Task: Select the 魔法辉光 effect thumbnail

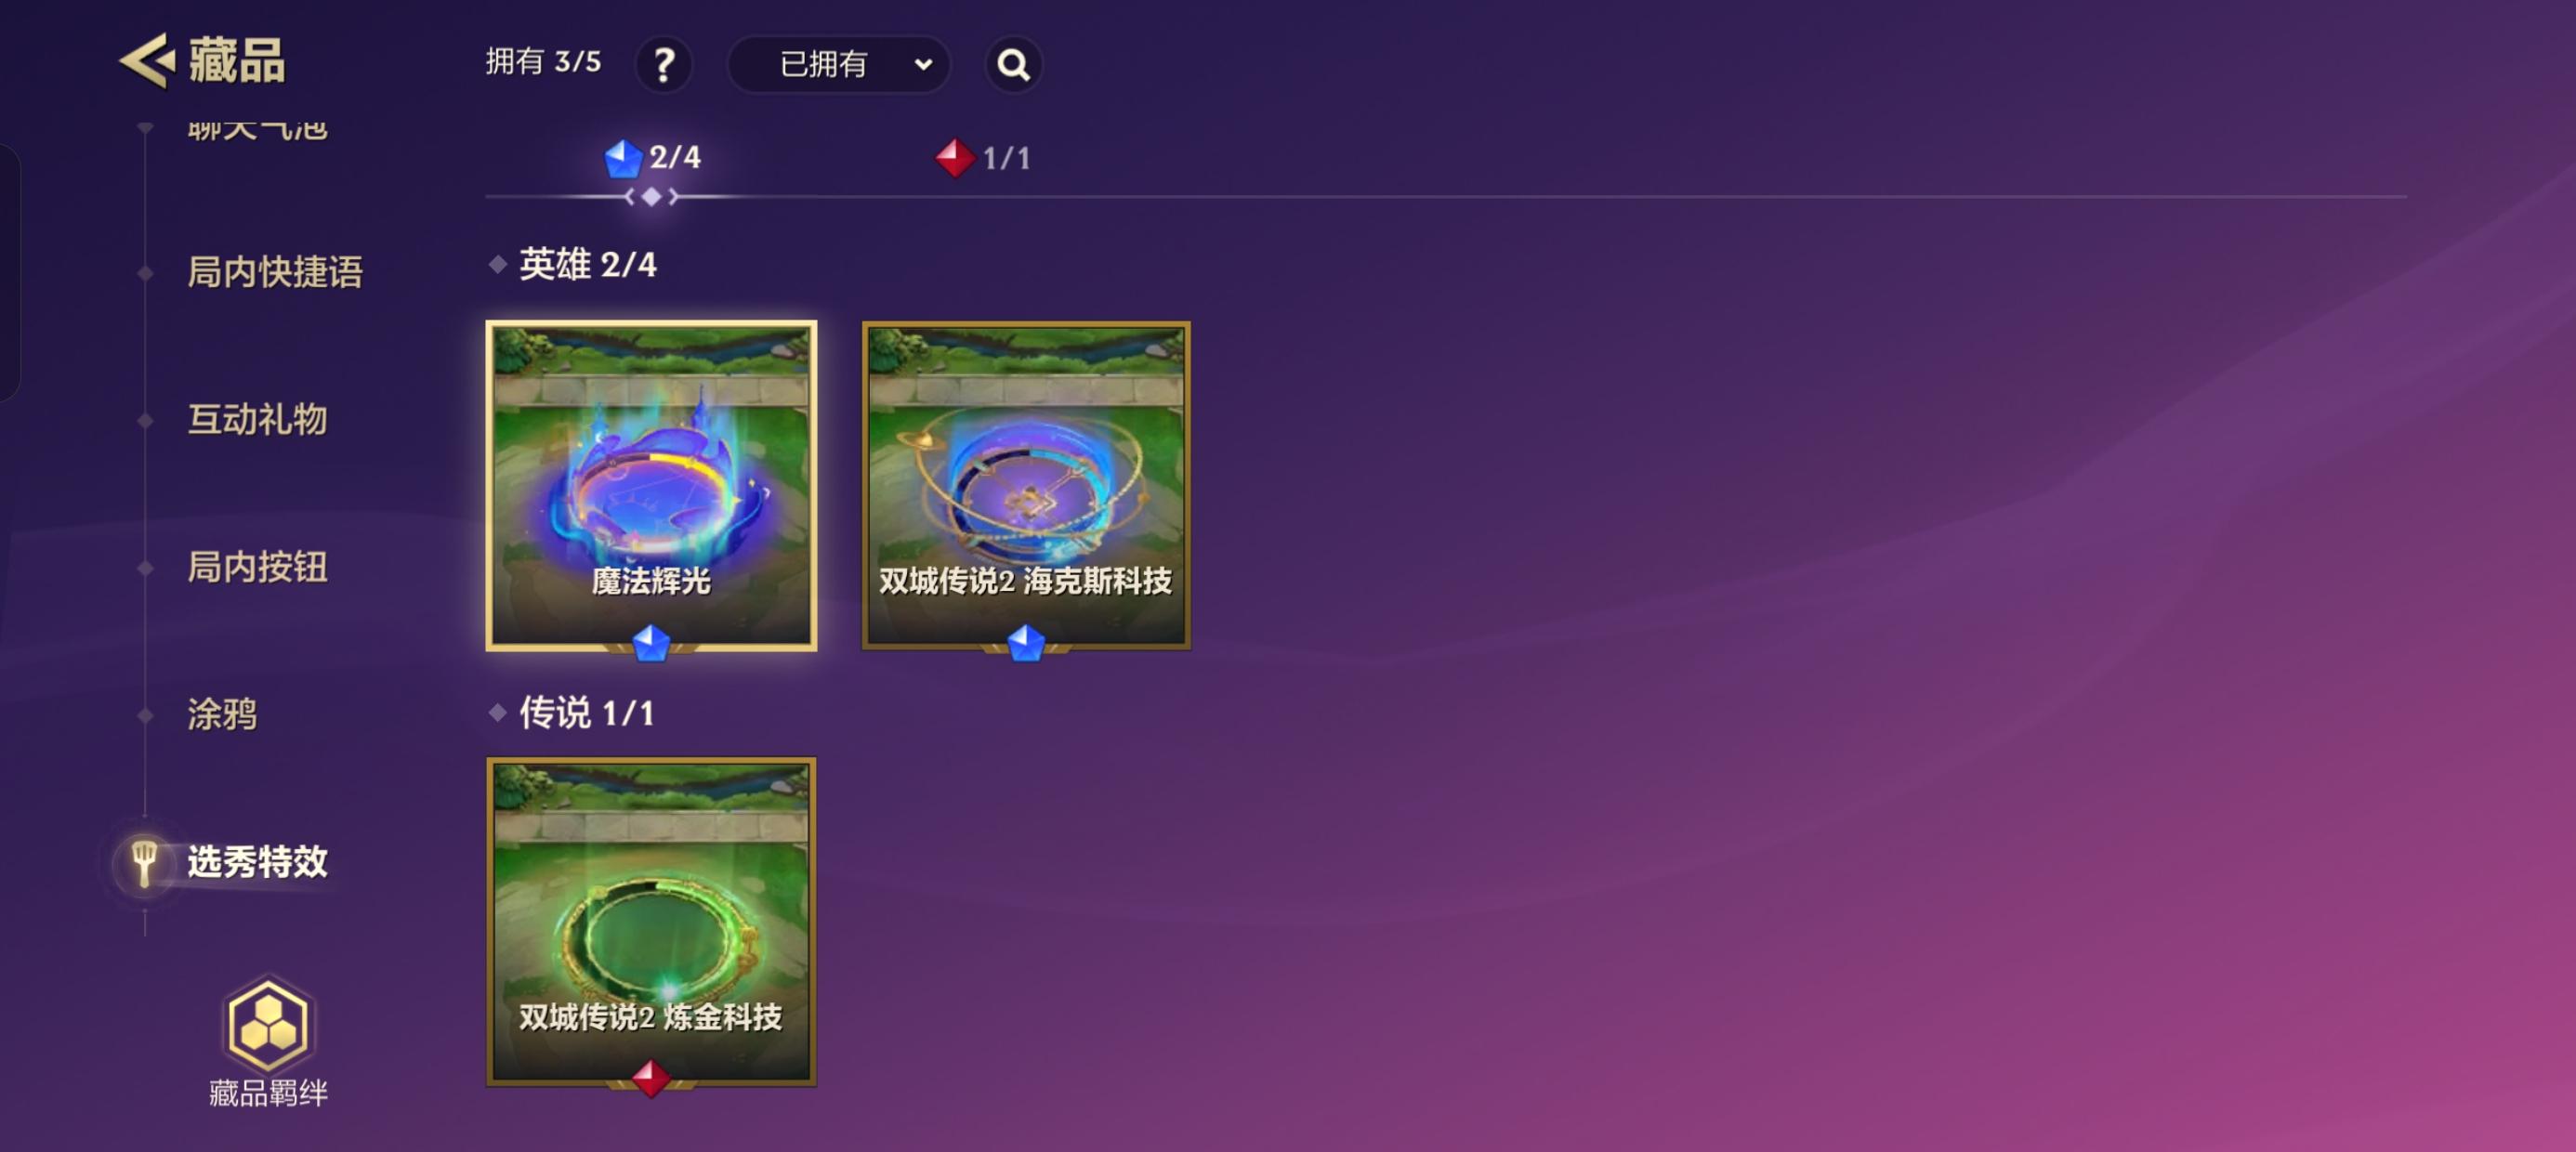Action: (651, 485)
